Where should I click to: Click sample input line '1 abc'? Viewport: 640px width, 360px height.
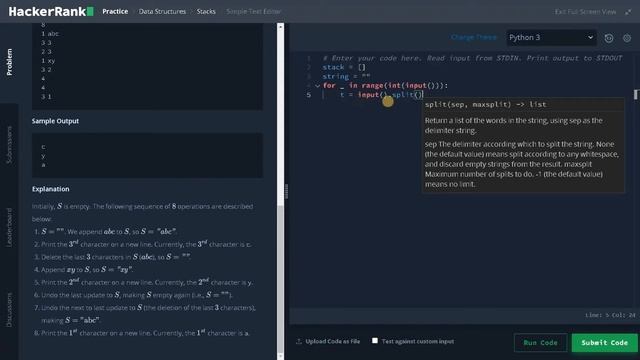coord(50,34)
